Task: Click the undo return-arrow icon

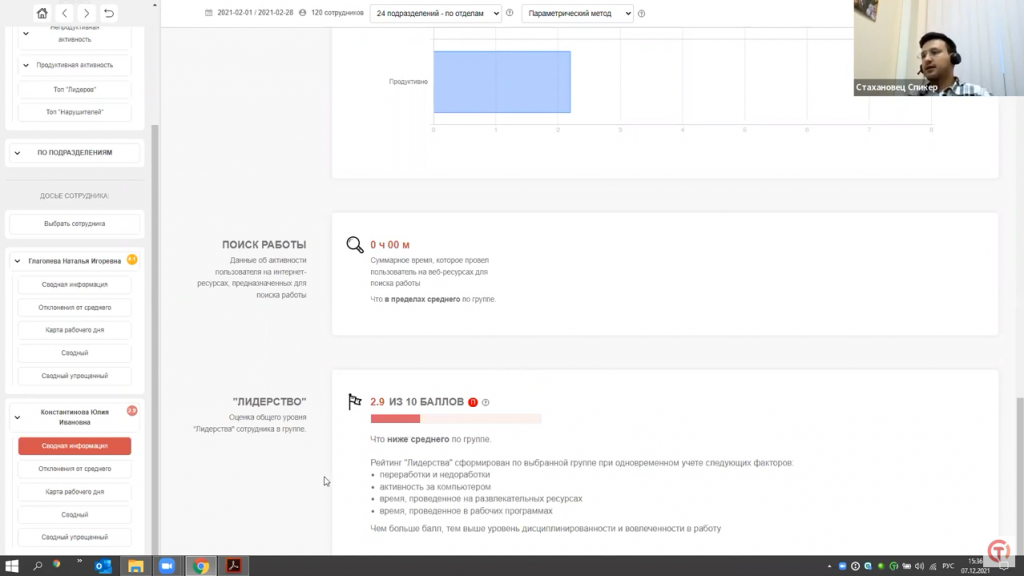Action: click(109, 13)
